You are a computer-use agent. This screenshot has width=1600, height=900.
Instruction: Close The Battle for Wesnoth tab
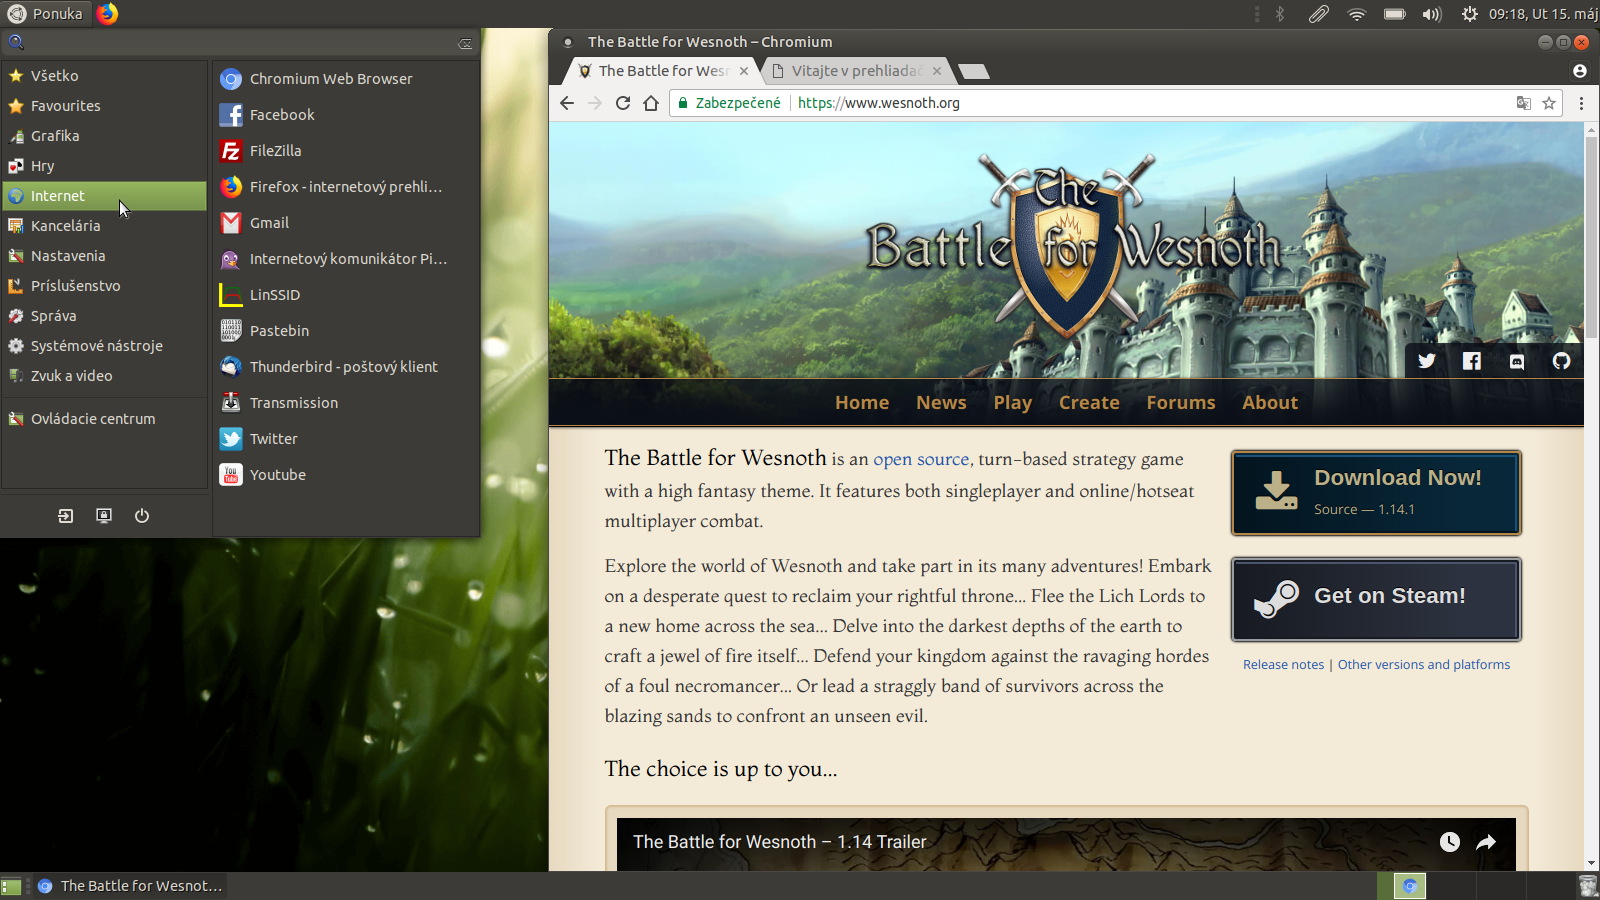tap(744, 71)
